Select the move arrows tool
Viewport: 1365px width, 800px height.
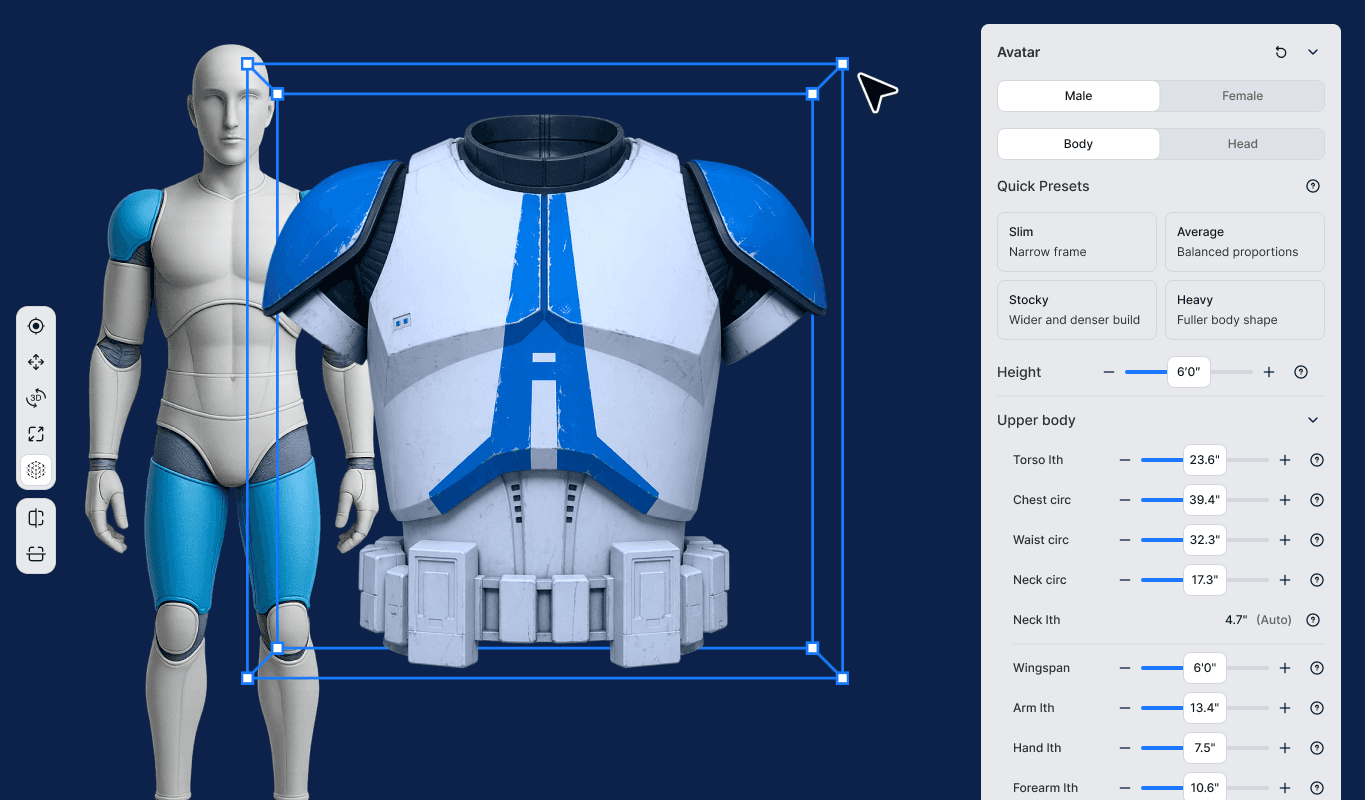[x=36, y=362]
